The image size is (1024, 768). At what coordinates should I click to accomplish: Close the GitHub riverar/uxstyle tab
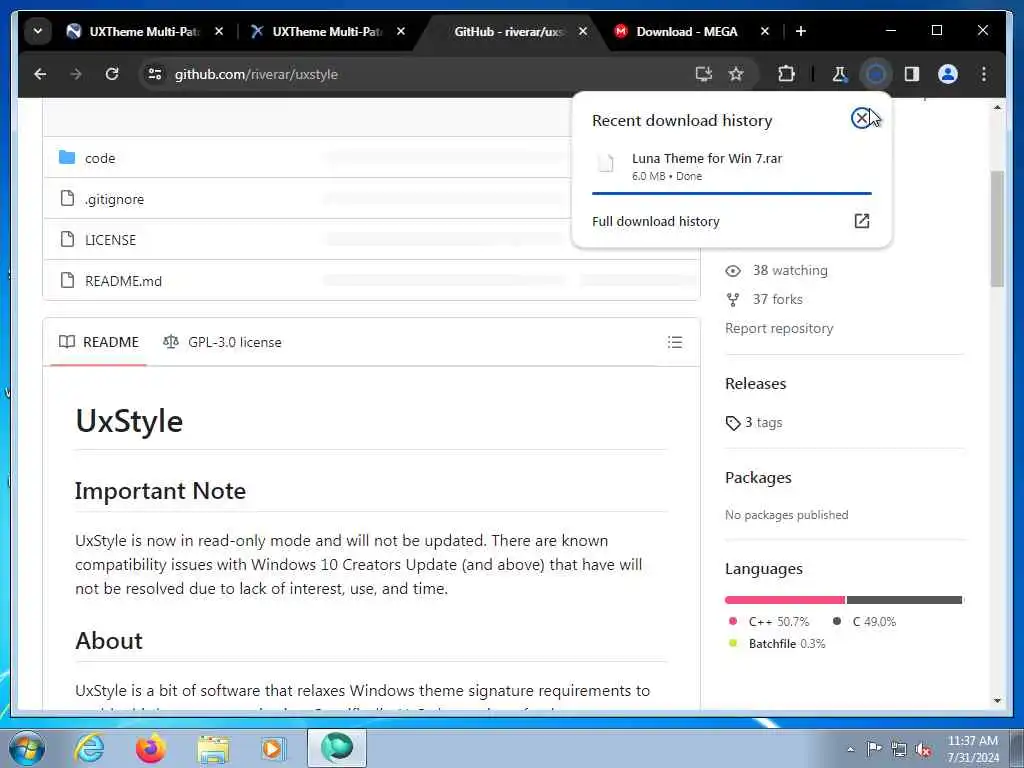[583, 31]
